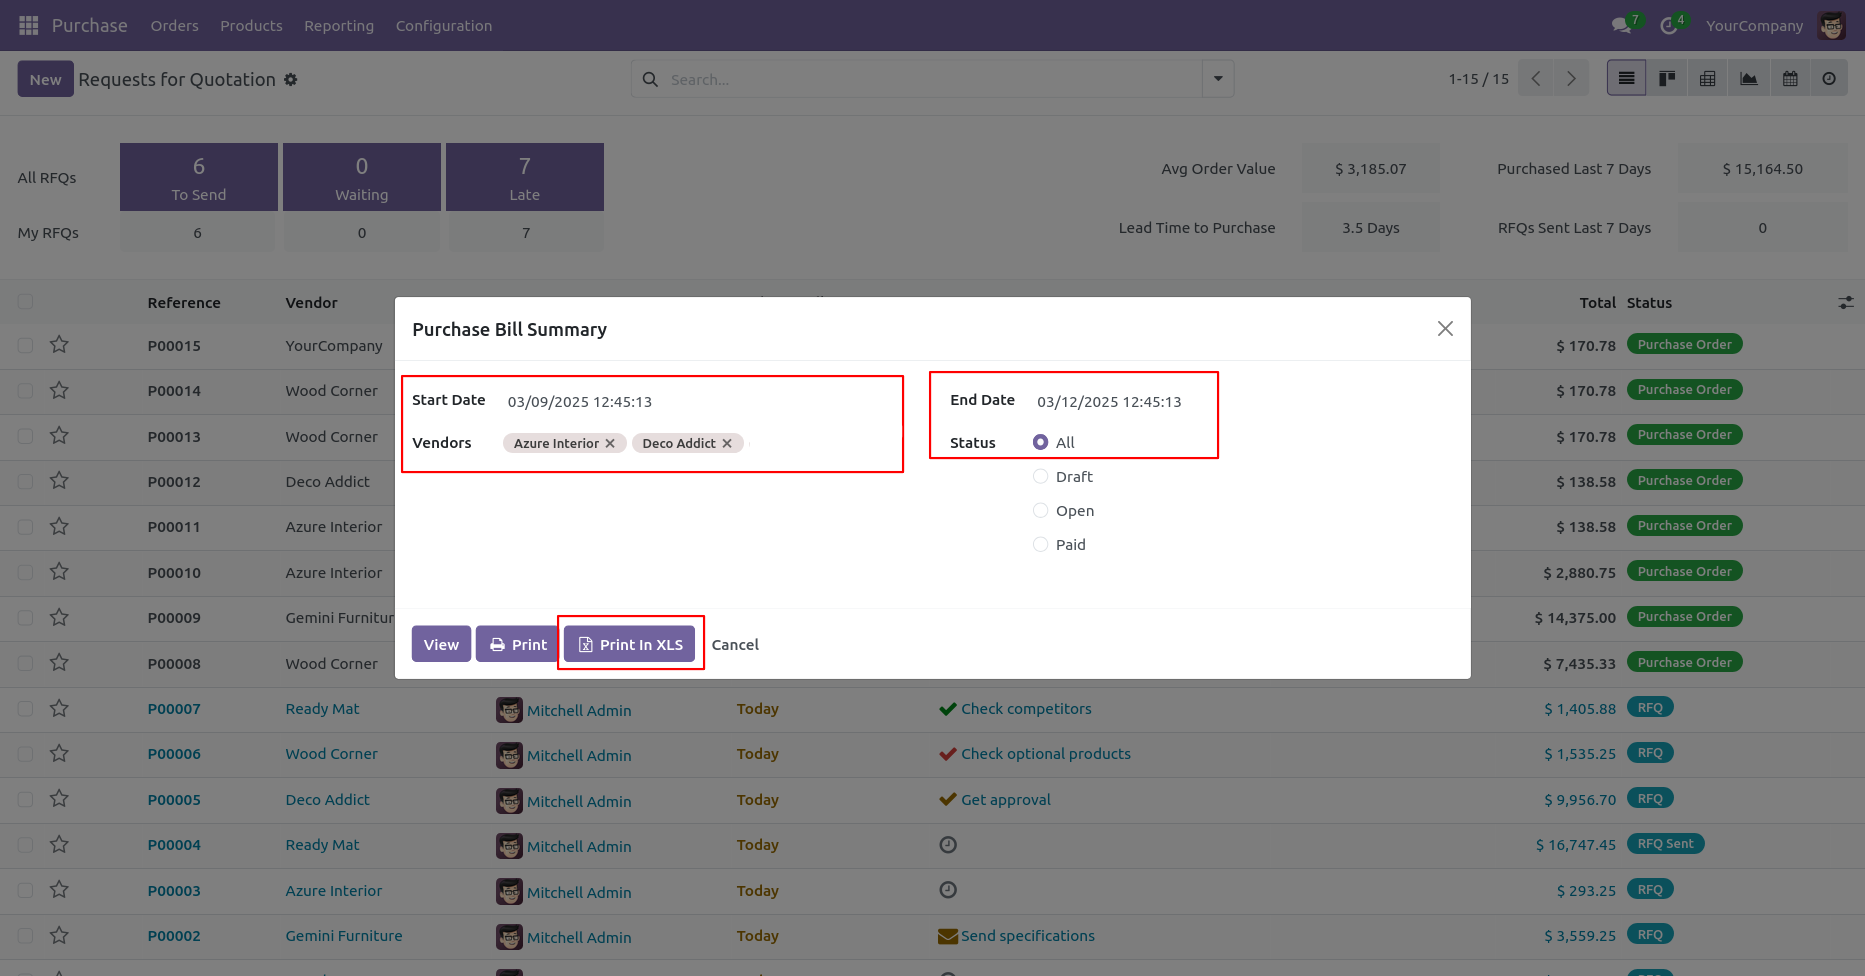1865x976 pixels.
Task: Filter by the Late RFQs card
Action: pyautogui.click(x=525, y=177)
